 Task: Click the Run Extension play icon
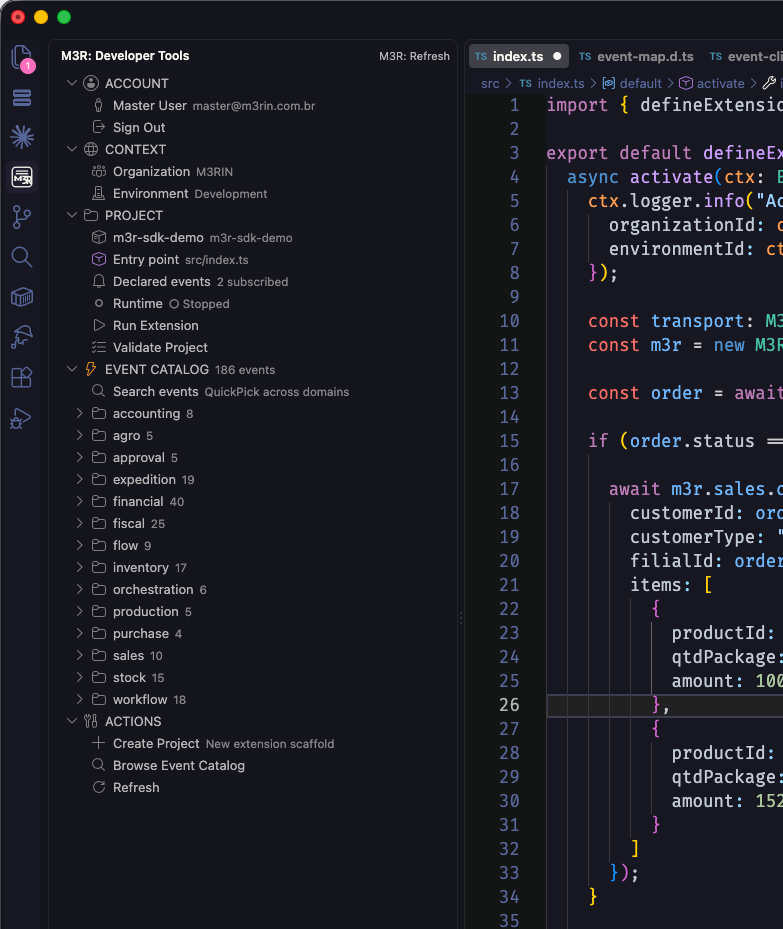pos(99,325)
